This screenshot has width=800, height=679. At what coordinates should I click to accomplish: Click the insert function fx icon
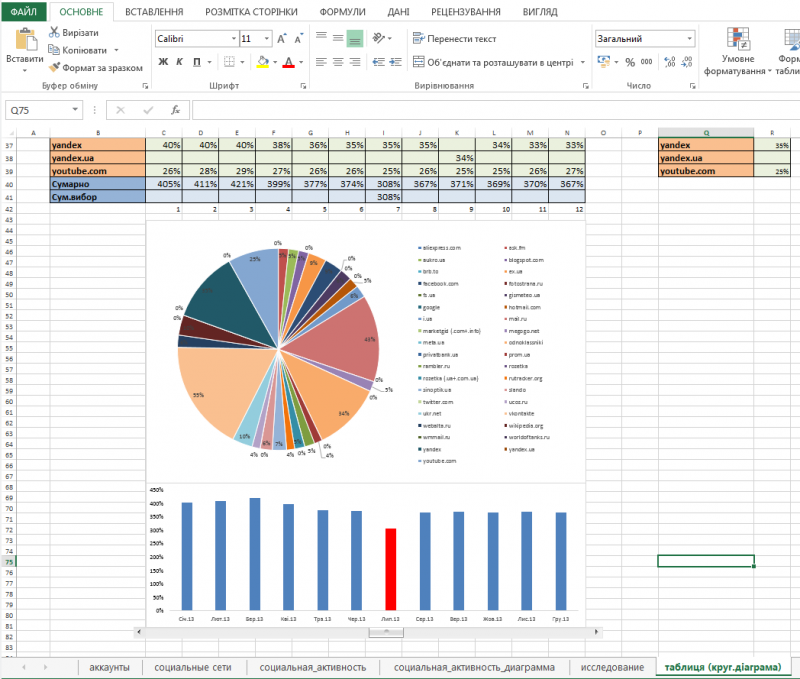175,110
